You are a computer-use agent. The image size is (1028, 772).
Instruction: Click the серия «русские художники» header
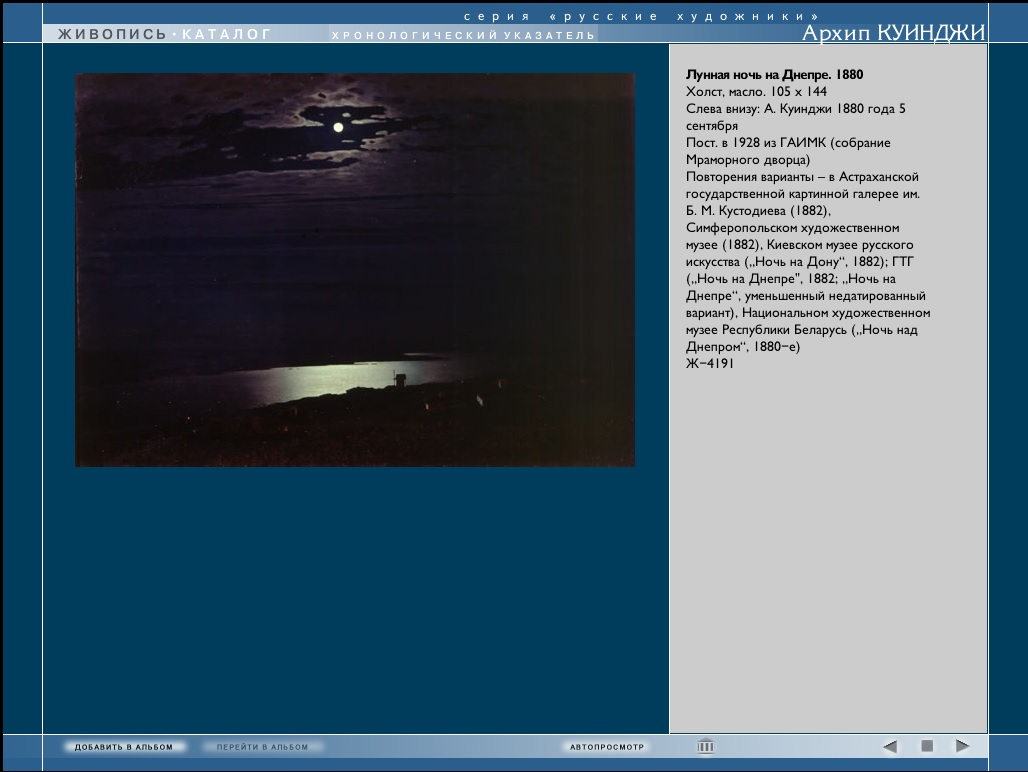point(641,16)
